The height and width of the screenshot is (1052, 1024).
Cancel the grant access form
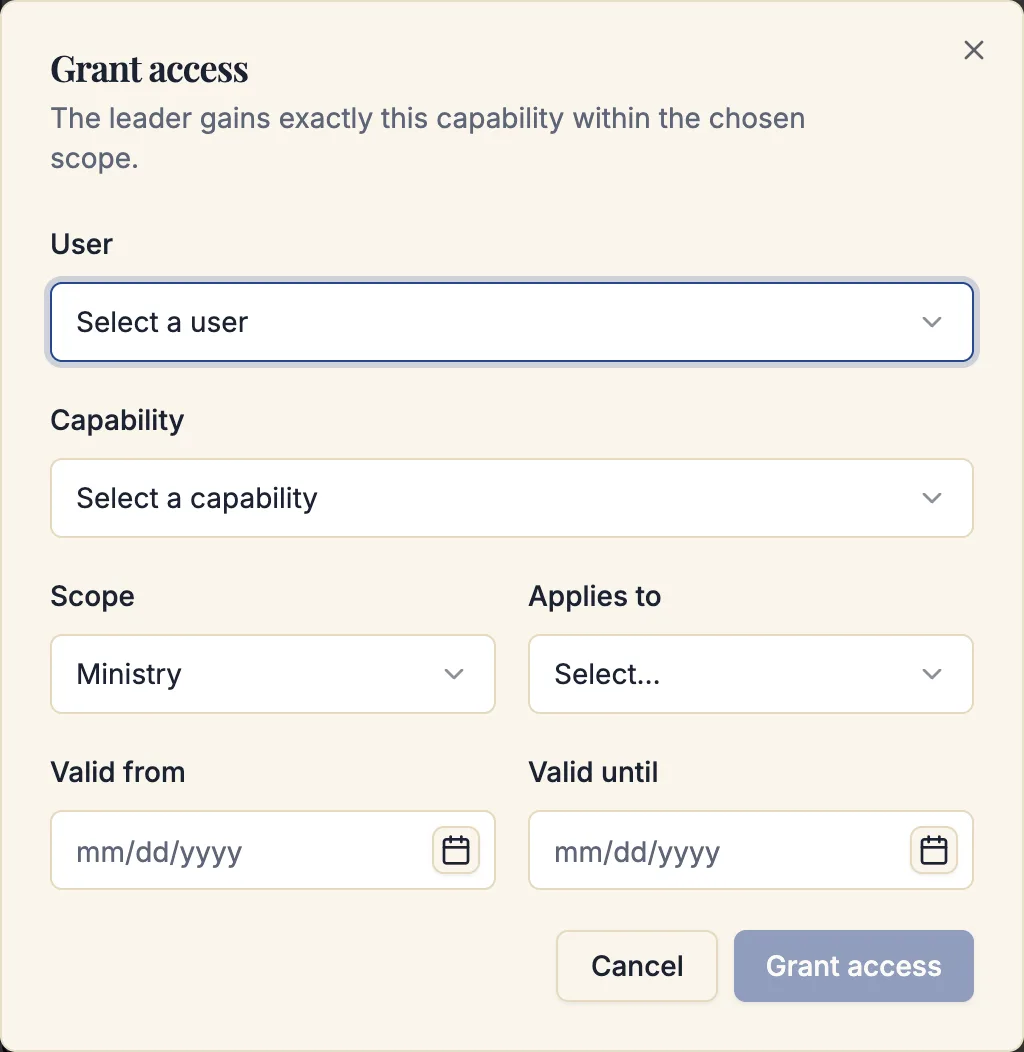[x=637, y=966]
